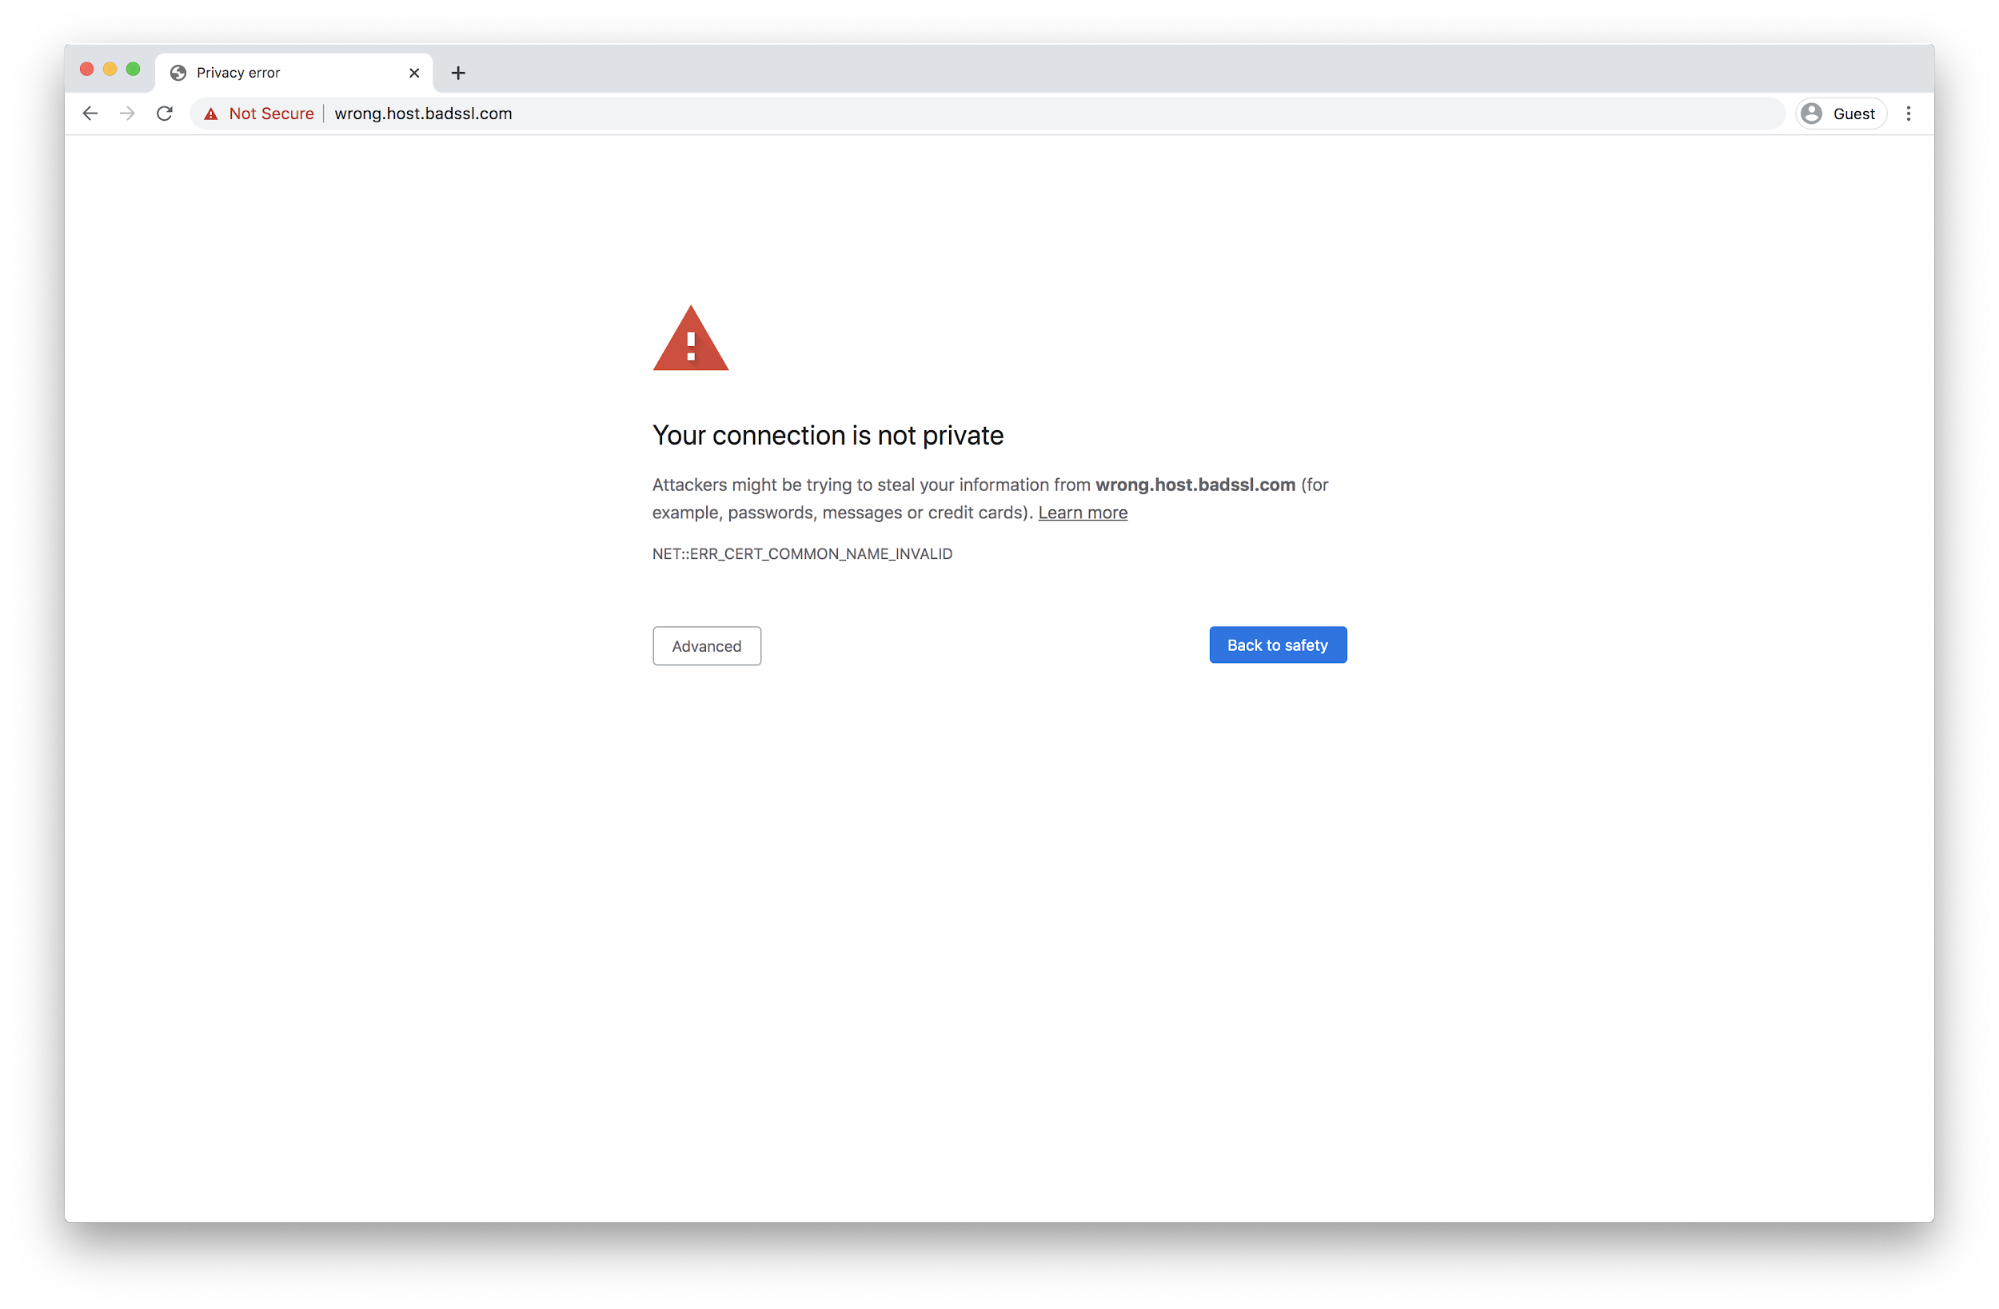Click the Privacy error tab close button
This screenshot has width=1999, height=1309.
pyautogui.click(x=412, y=72)
